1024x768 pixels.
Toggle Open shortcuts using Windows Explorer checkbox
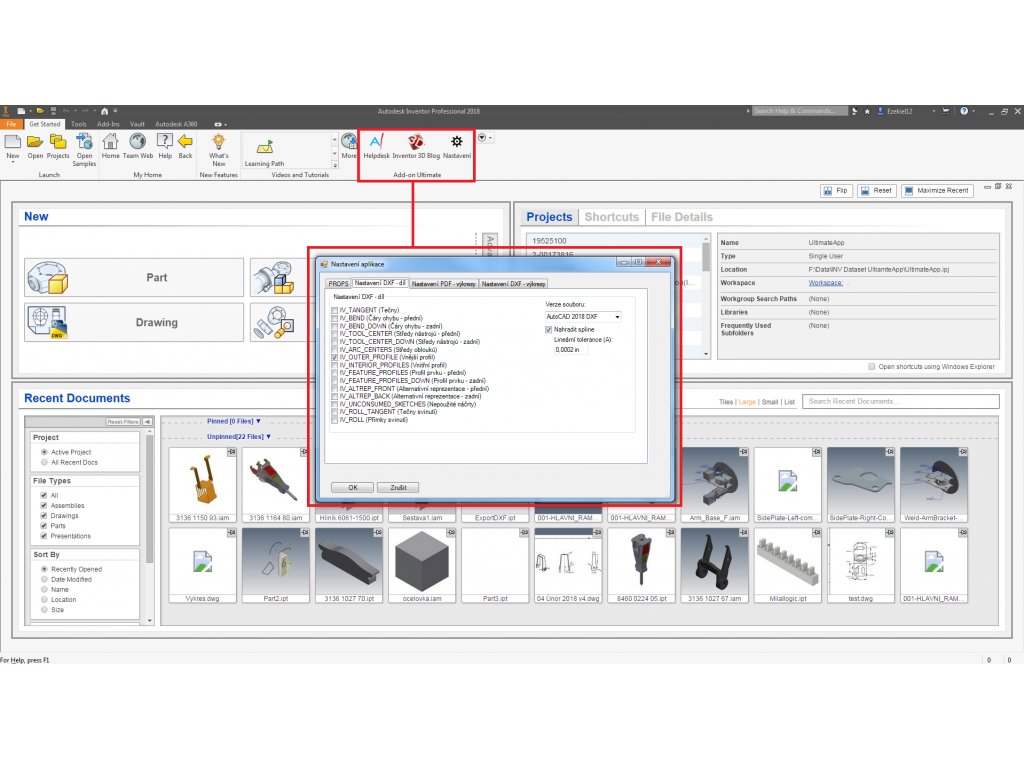point(871,367)
